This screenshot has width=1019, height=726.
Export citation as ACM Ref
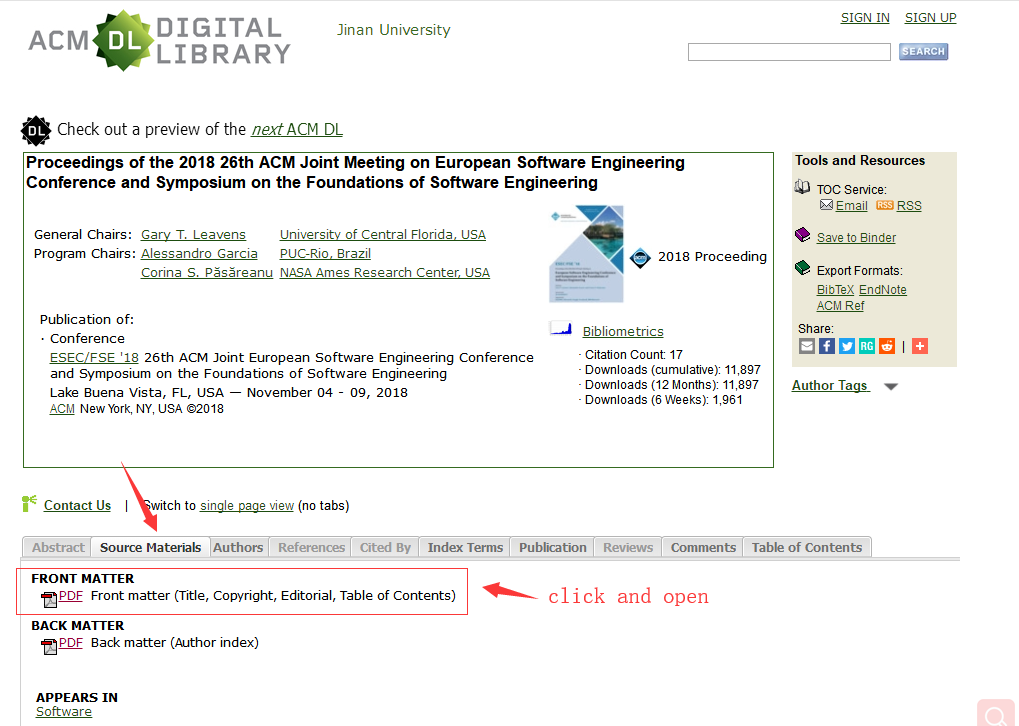pyautogui.click(x=840, y=306)
